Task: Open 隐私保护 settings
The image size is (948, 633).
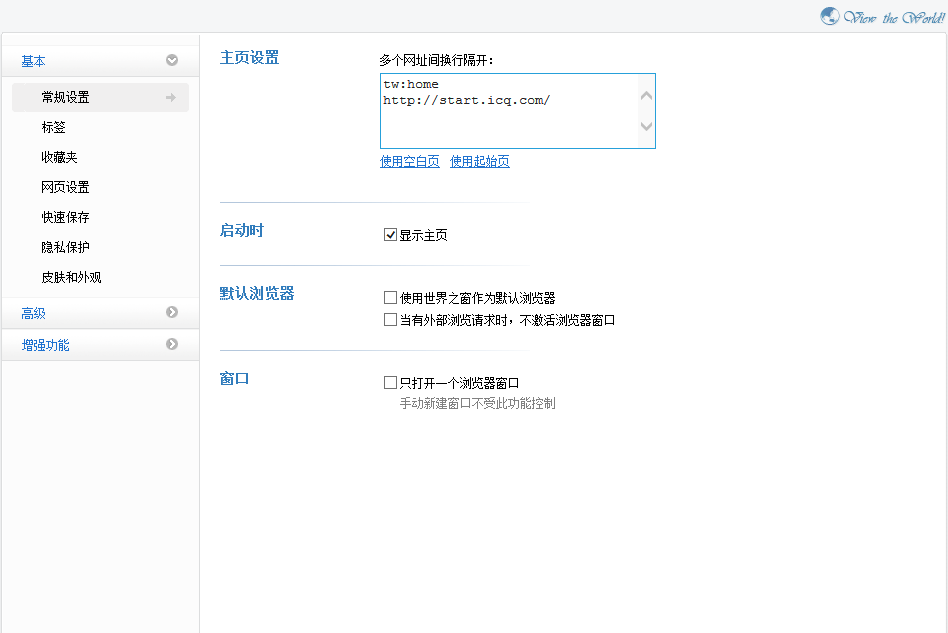Action: (x=65, y=247)
